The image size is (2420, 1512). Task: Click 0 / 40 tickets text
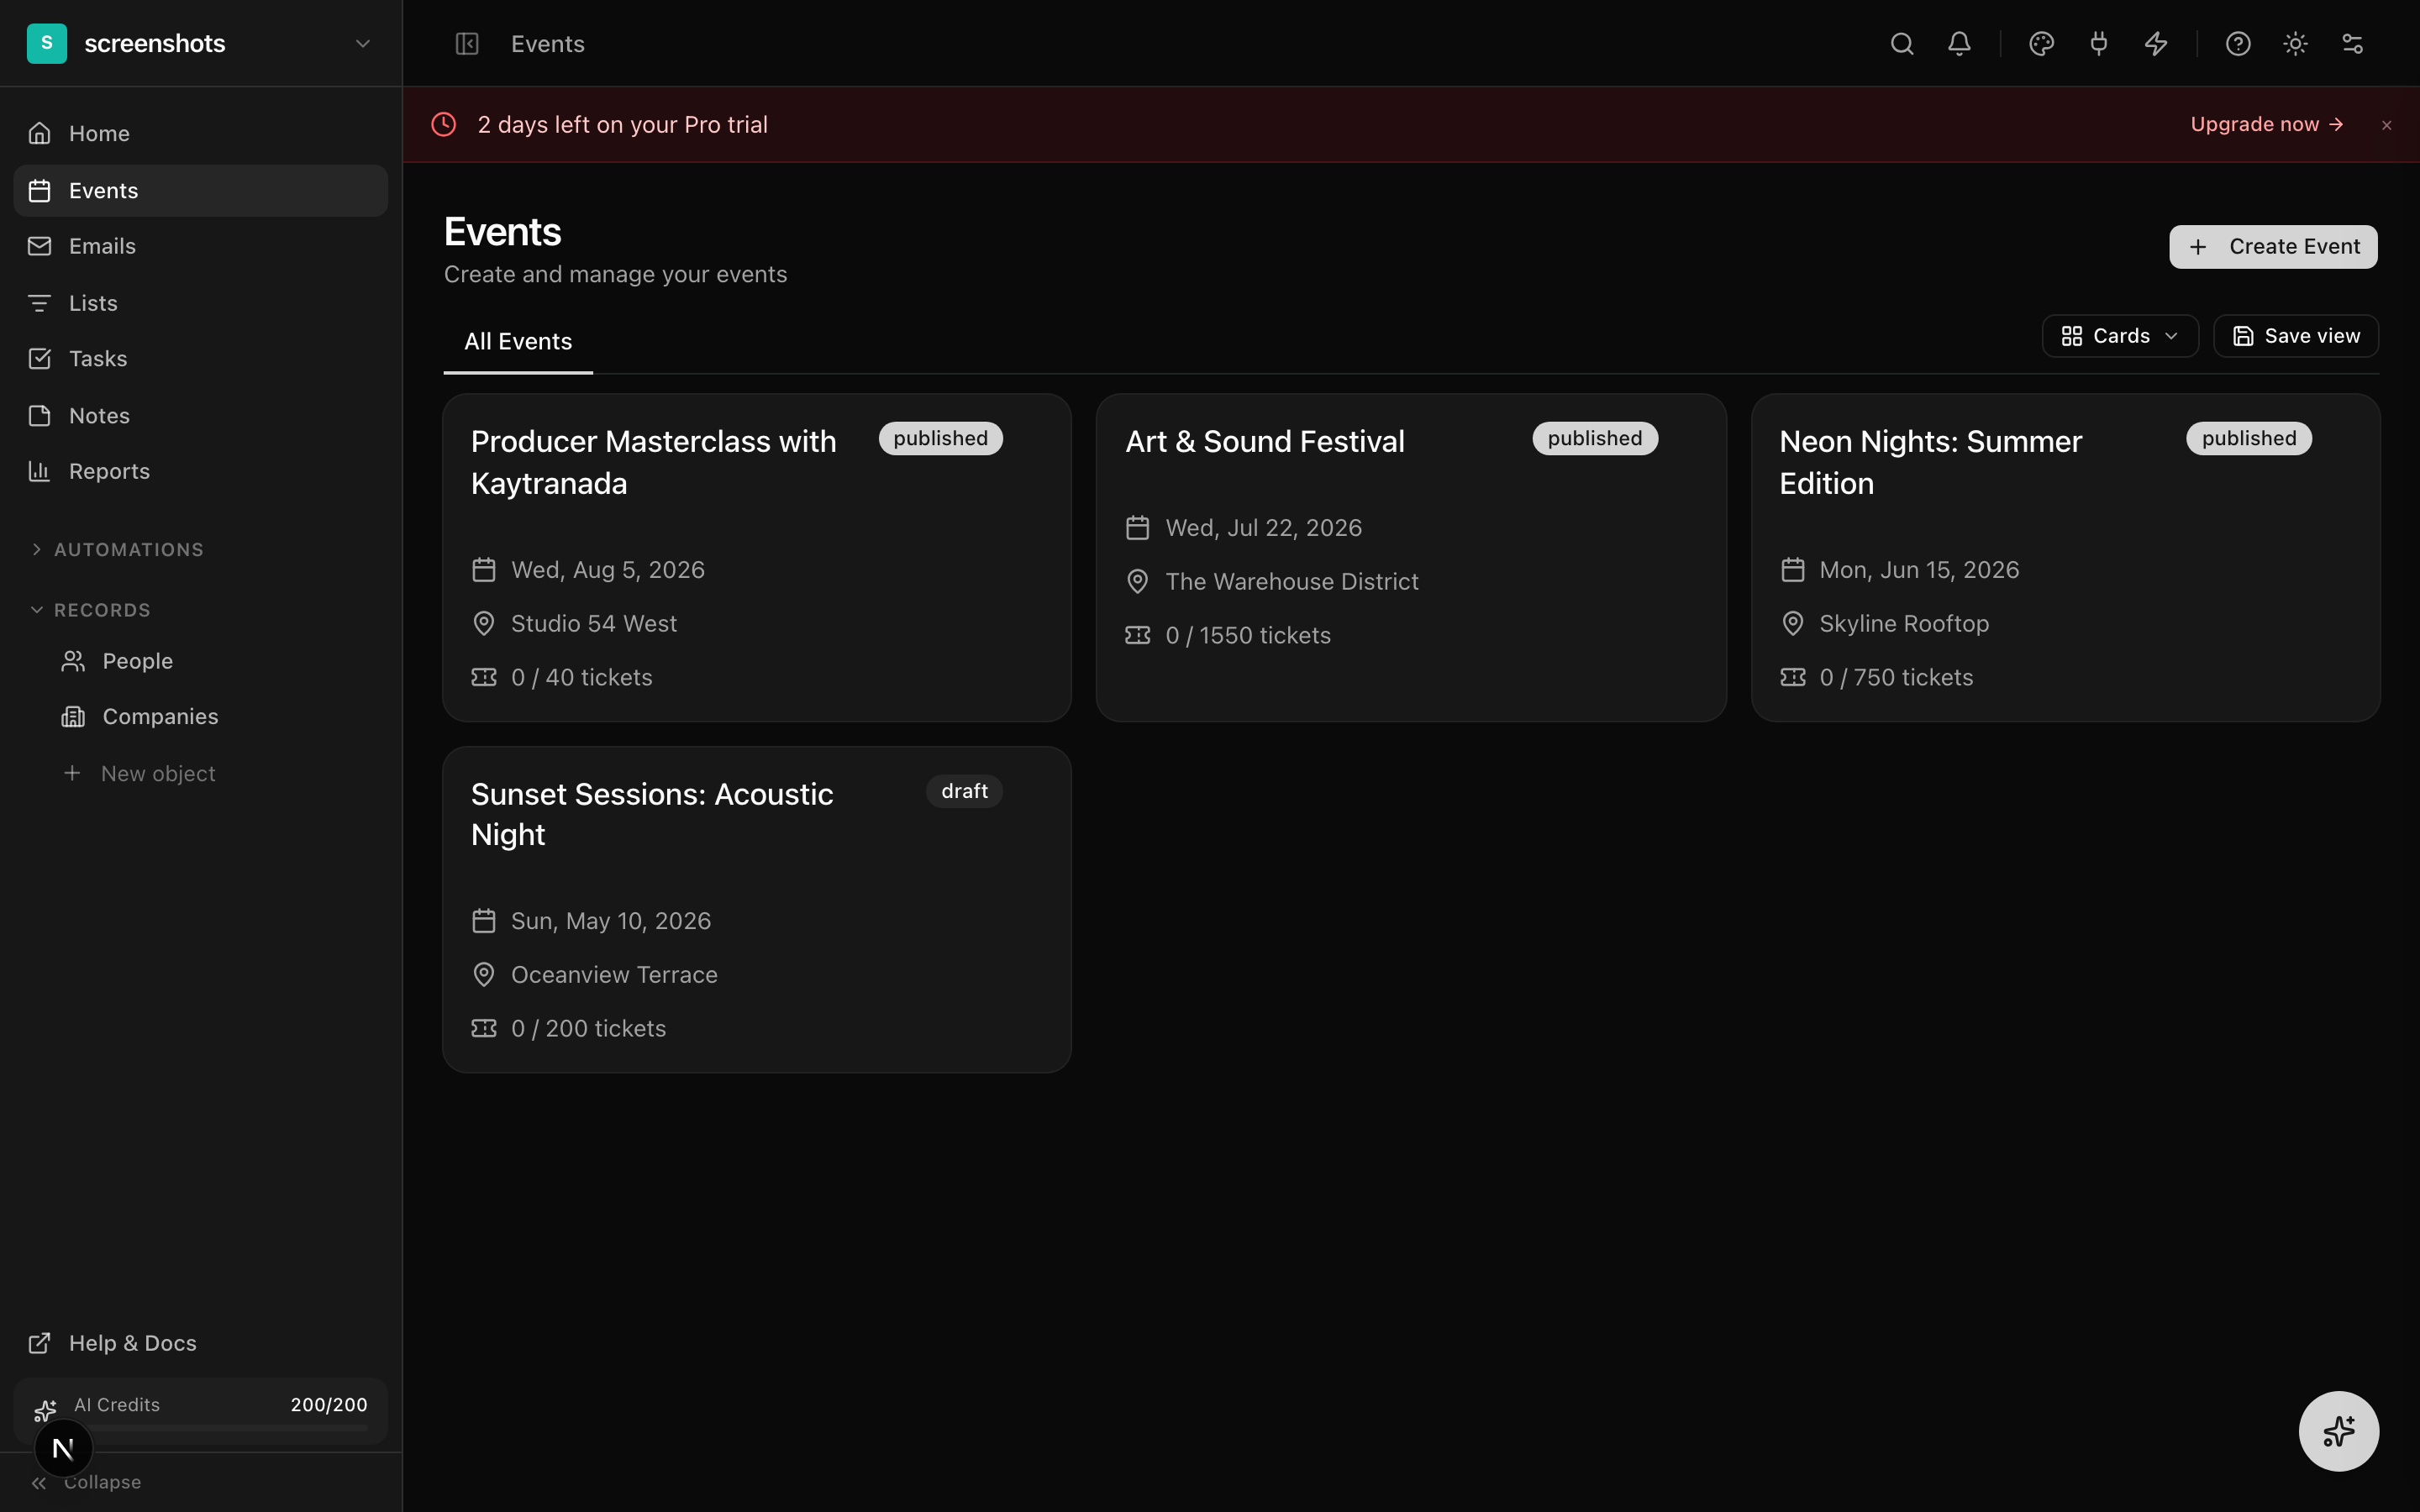point(582,677)
